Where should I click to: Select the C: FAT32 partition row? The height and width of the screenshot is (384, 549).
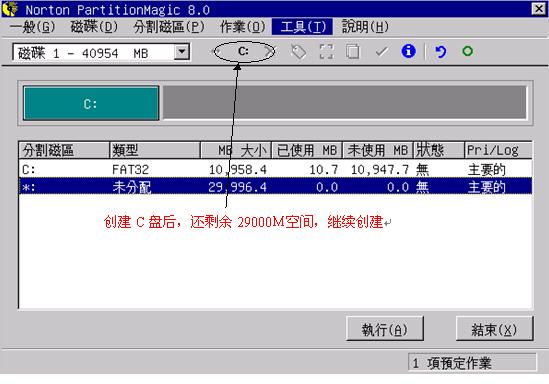click(x=275, y=169)
